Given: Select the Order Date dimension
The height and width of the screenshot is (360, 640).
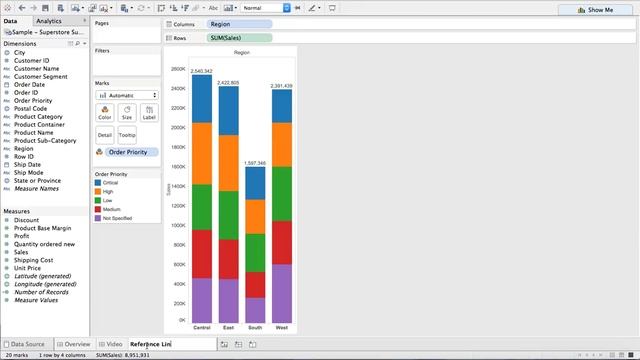Looking at the screenshot, I should pos(29,84).
